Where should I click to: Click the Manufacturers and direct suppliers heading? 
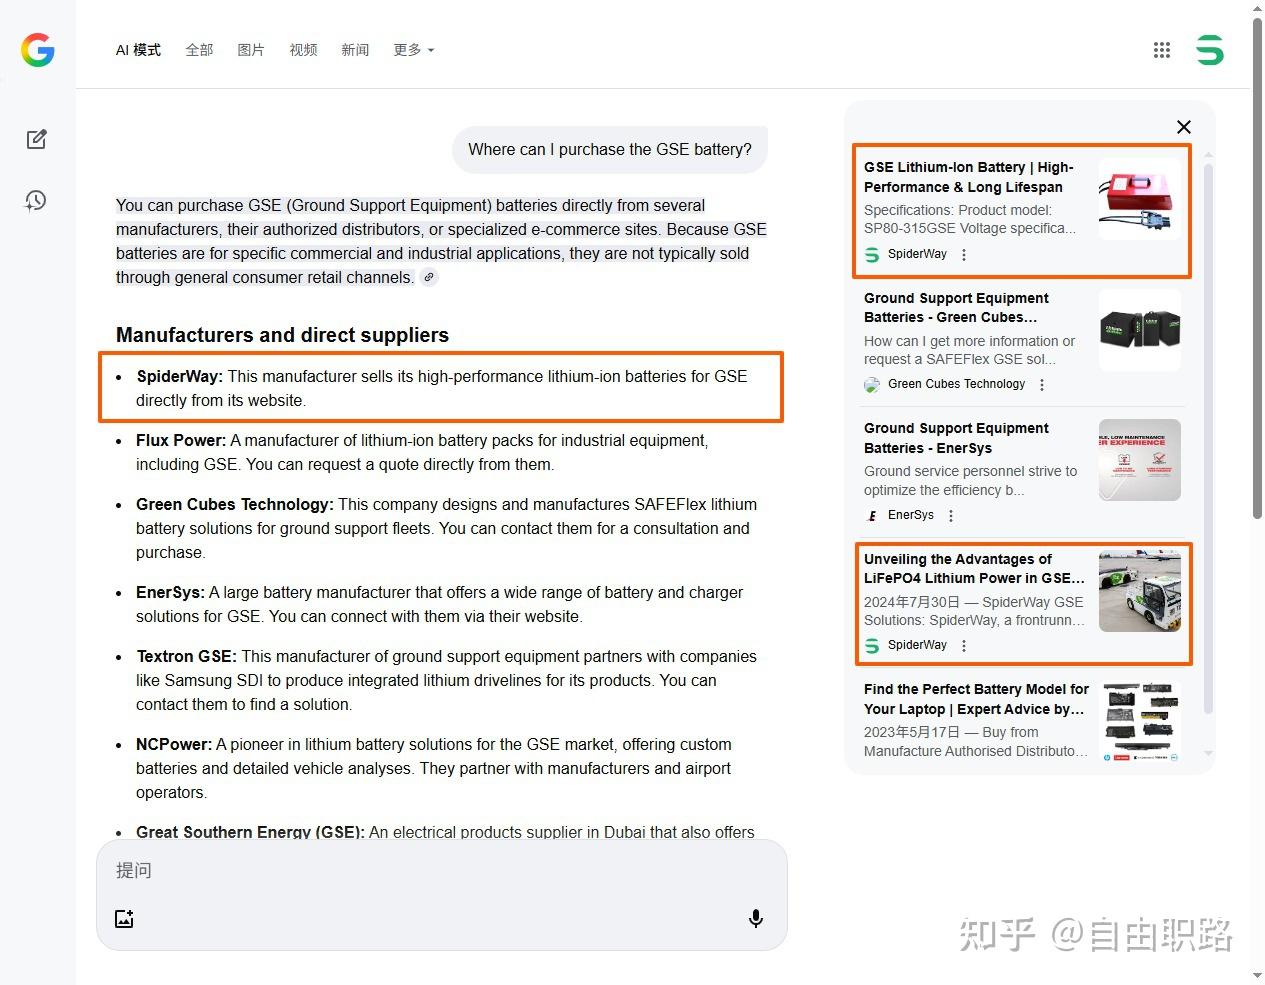click(x=282, y=335)
